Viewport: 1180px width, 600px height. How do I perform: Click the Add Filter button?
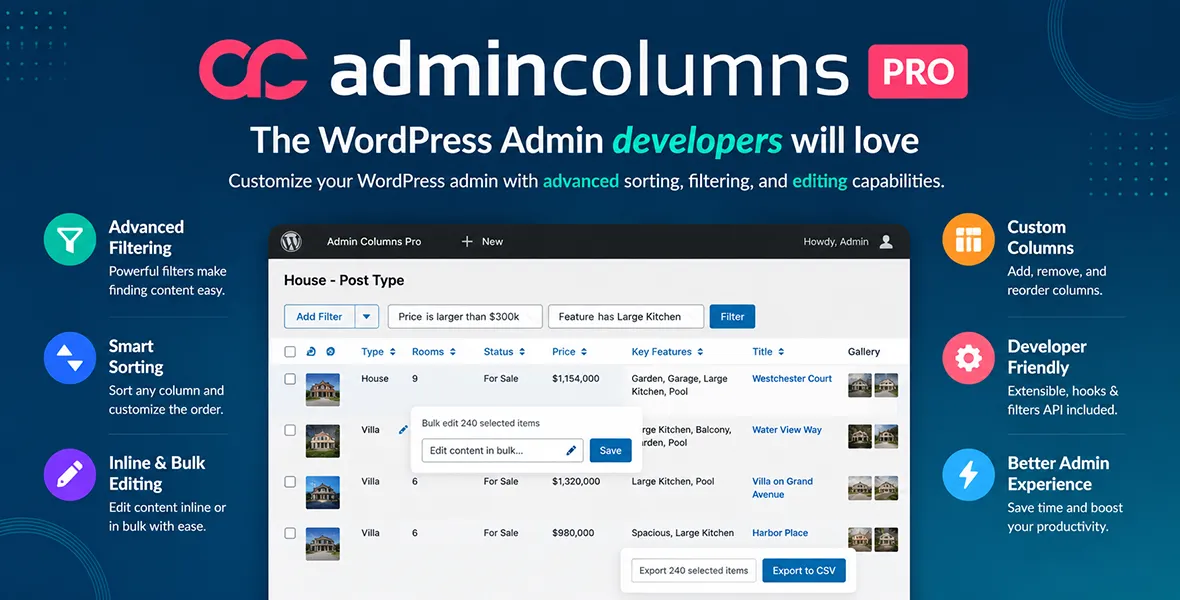tap(319, 317)
